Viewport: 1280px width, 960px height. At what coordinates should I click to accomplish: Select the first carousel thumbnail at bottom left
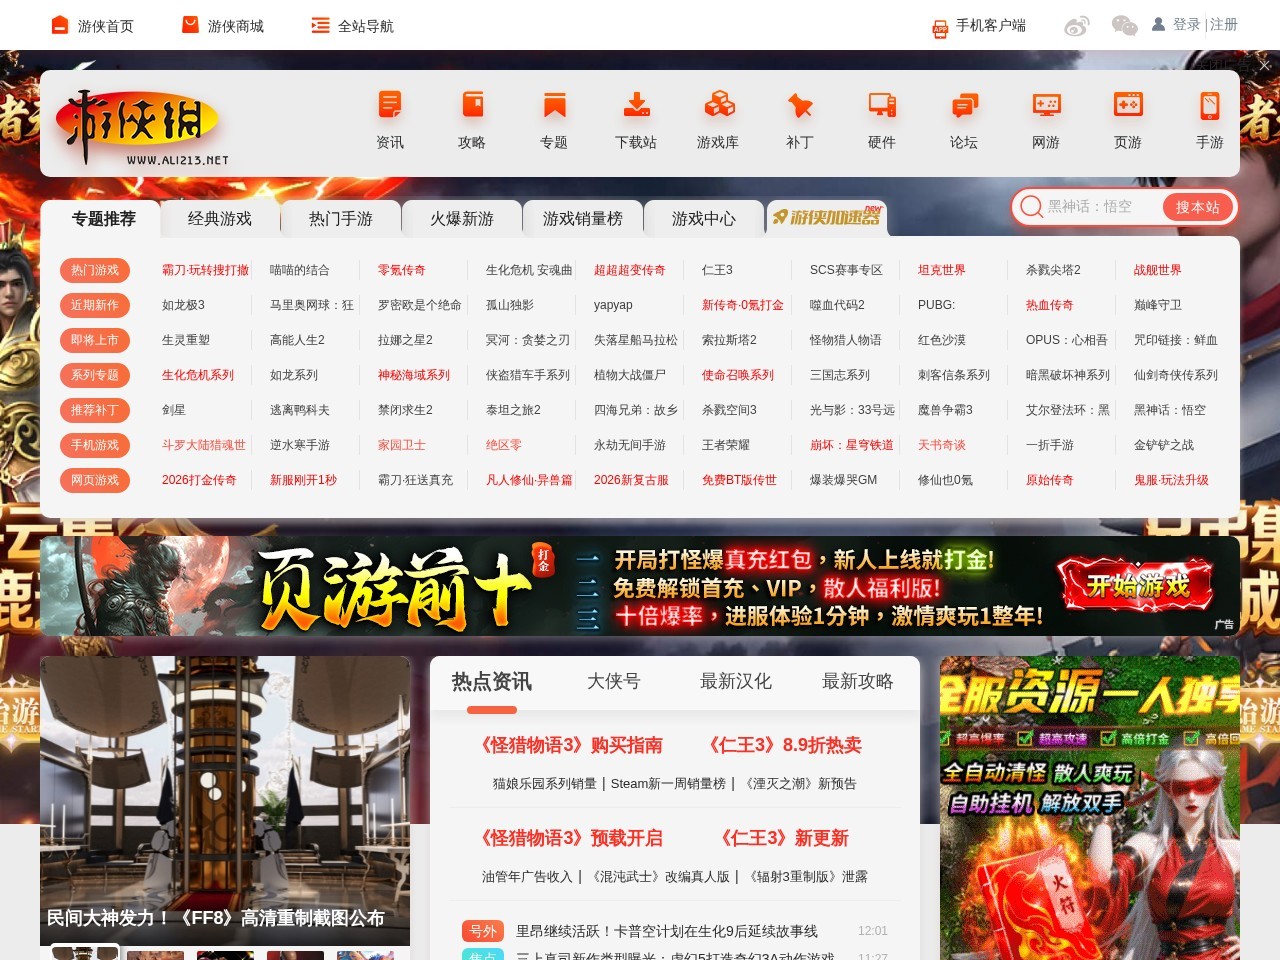point(84,953)
